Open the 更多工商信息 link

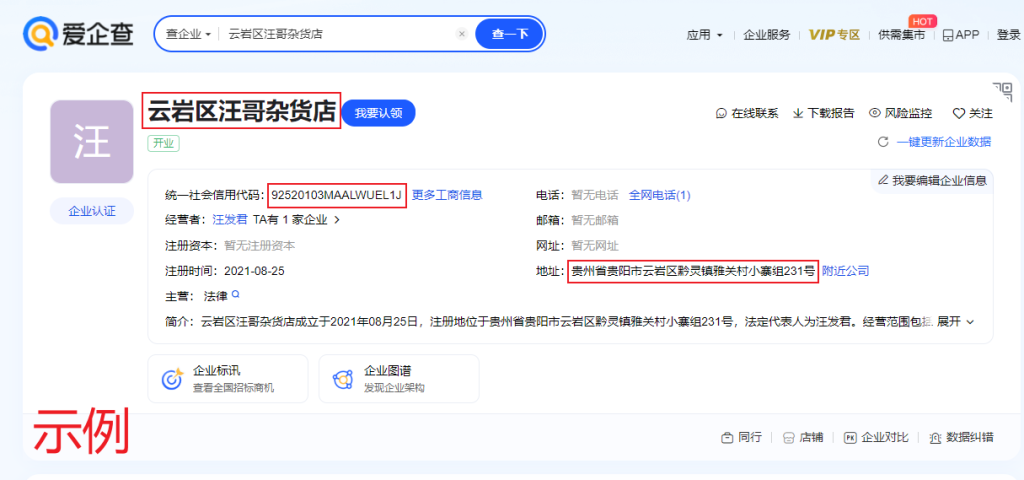click(447, 194)
